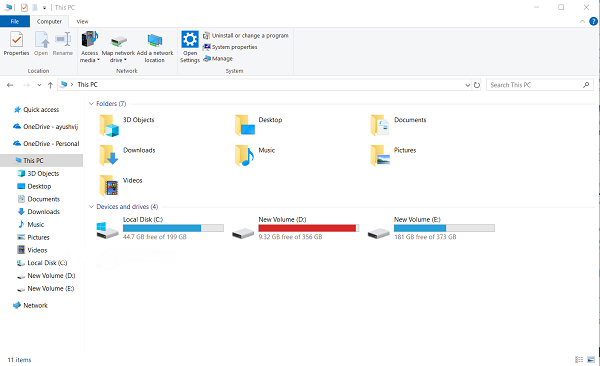Image resolution: width=600 pixels, height=366 pixels.
Task: Click the red New Volume (D:) usage bar
Action: [309, 228]
